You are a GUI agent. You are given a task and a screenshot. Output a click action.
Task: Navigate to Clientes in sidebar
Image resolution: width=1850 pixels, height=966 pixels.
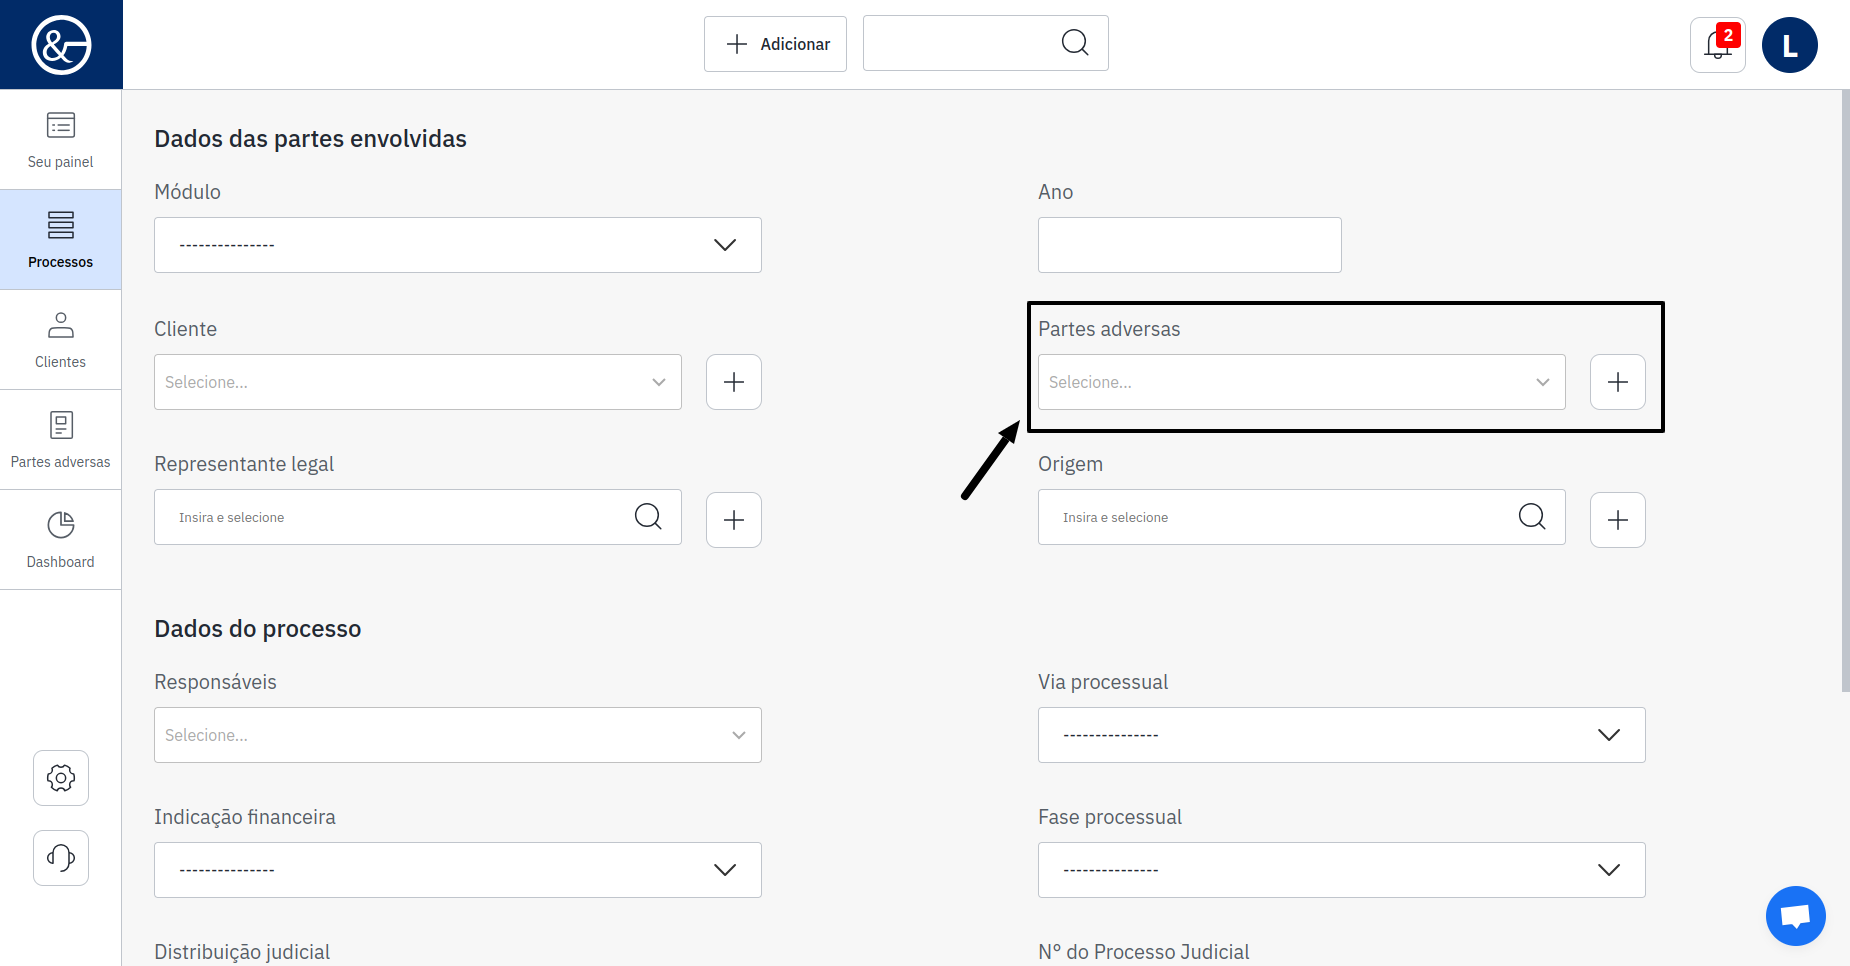tap(61, 340)
